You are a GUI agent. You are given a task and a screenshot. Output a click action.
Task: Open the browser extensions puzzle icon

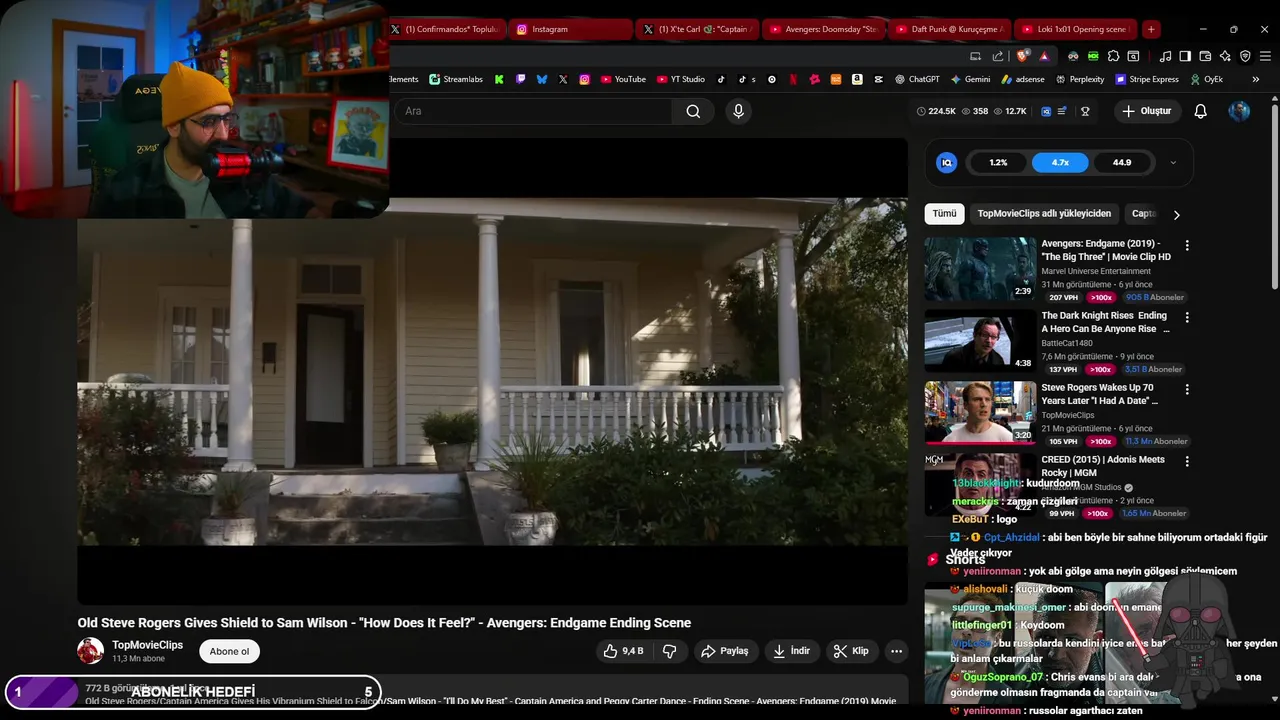[1113, 56]
